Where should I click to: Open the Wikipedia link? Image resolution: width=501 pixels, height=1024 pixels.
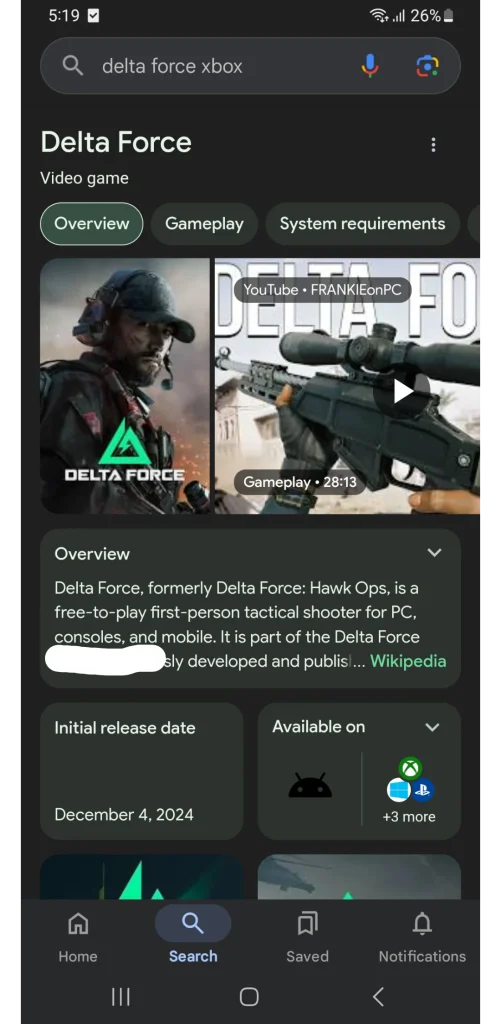408,661
